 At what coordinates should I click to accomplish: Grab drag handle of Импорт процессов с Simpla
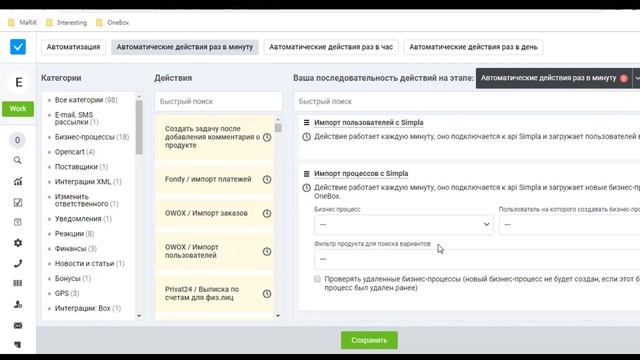[307, 173]
